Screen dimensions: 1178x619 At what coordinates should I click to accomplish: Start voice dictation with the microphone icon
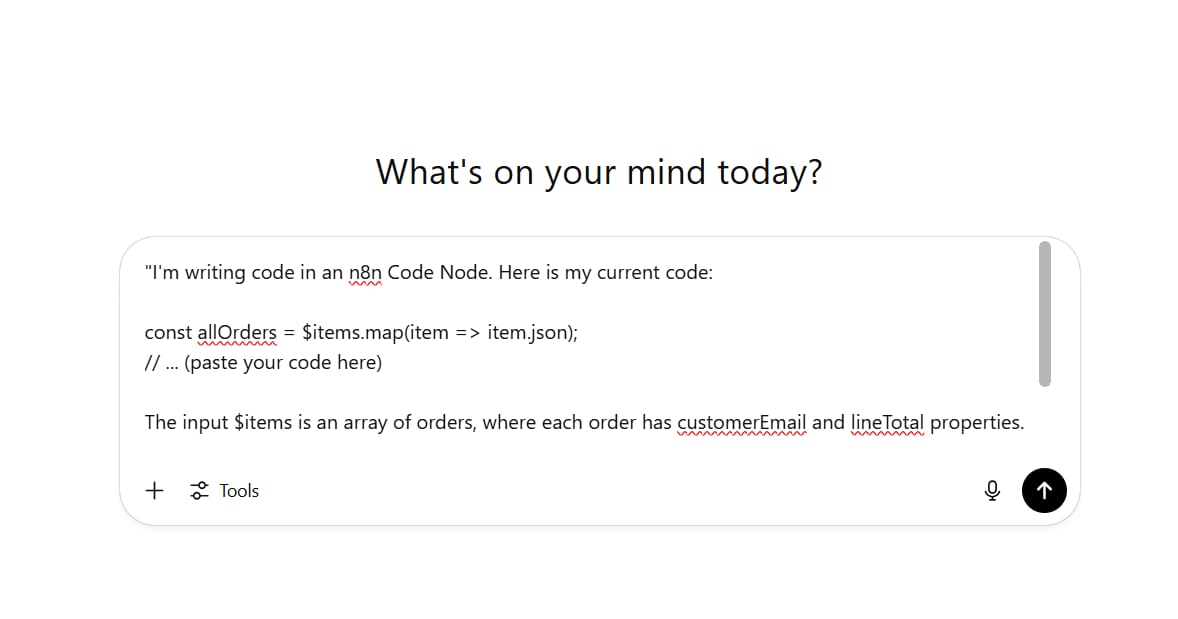(x=992, y=491)
